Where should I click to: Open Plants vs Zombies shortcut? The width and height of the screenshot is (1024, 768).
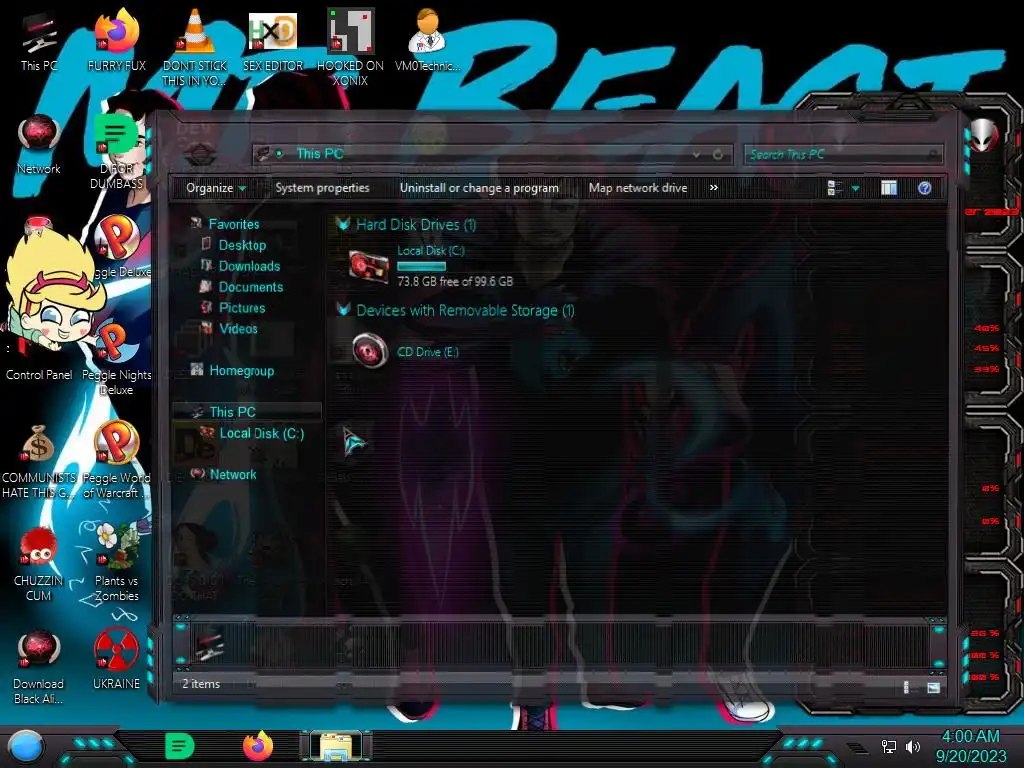tap(116, 564)
